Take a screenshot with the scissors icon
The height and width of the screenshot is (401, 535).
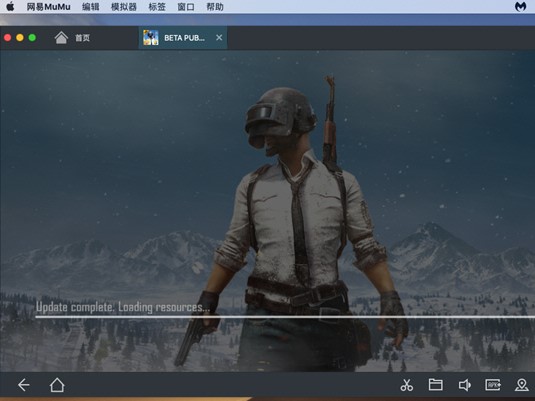(406, 385)
